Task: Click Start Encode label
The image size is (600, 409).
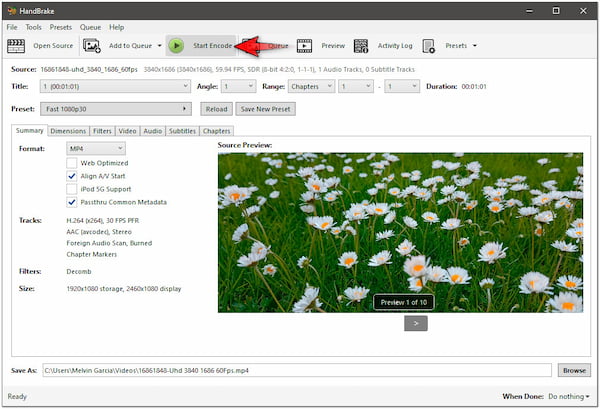Action: pos(212,46)
